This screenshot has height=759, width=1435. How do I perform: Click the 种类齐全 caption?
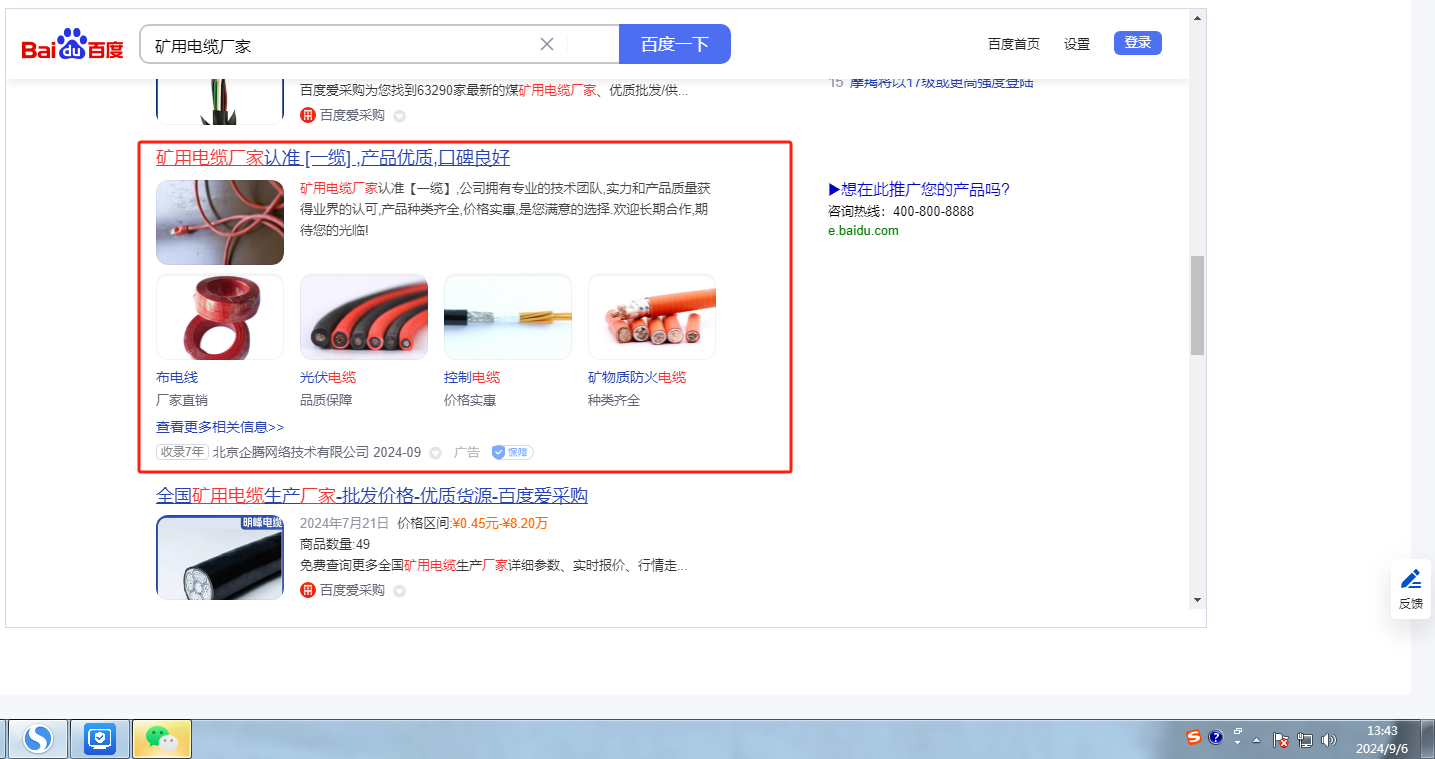pyautogui.click(x=614, y=401)
